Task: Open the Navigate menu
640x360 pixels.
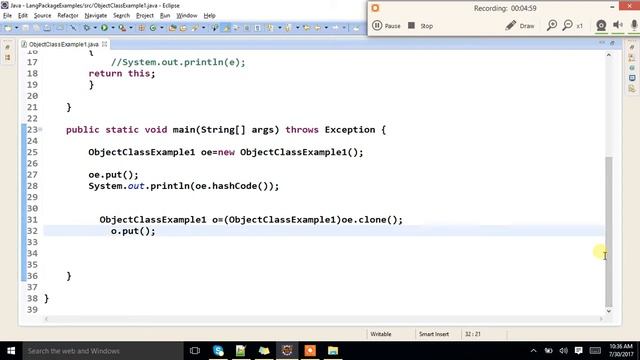Action: tap(96, 16)
